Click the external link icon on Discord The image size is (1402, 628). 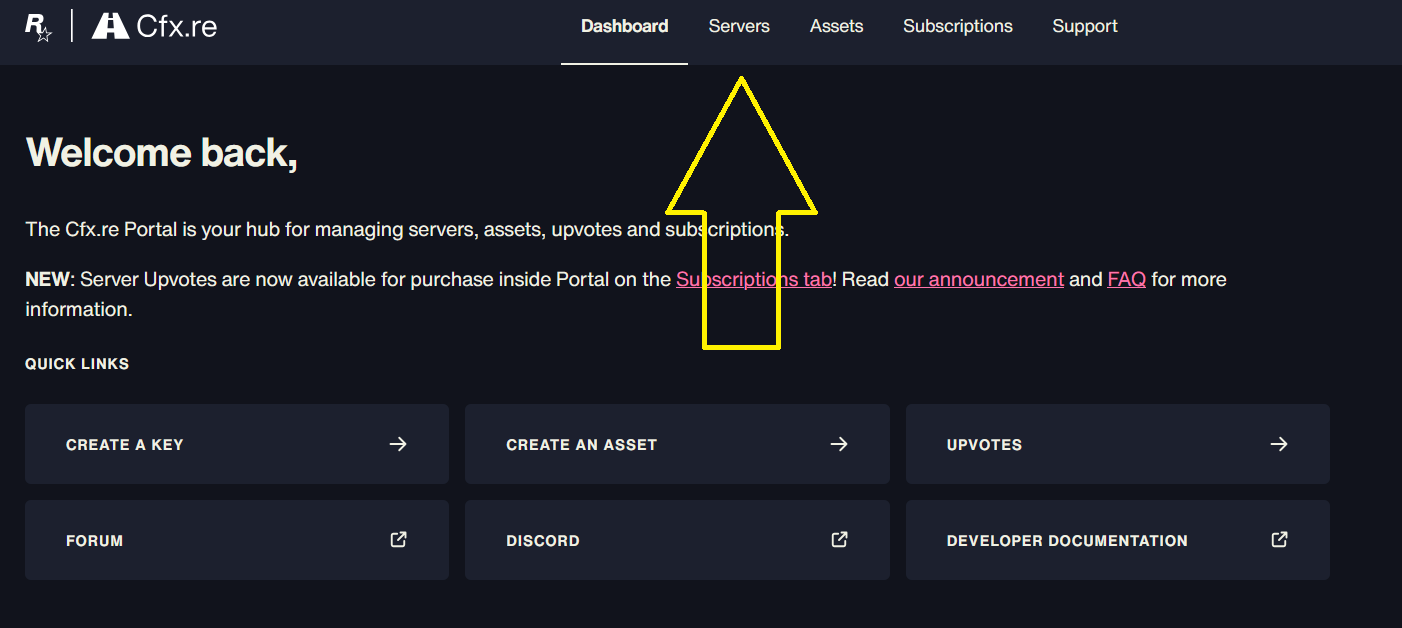tap(839, 540)
